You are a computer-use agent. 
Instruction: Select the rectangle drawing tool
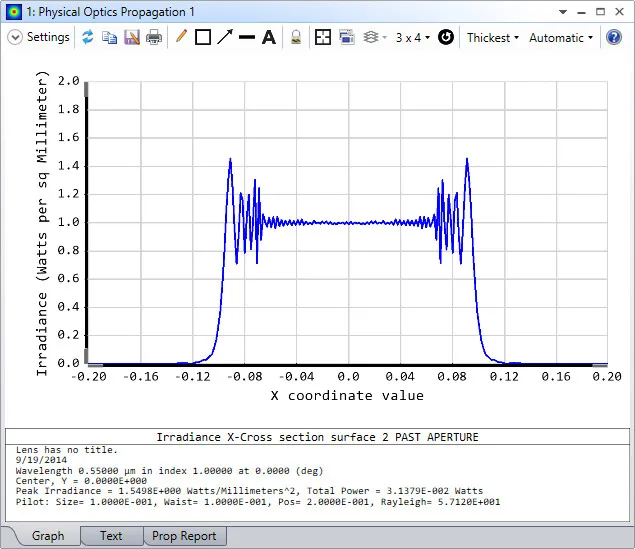coord(203,38)
